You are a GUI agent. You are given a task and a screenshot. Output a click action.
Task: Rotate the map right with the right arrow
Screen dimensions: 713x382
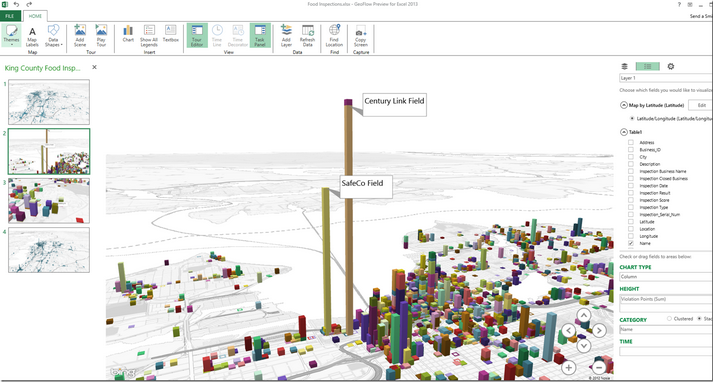click(x=599, y=330)
